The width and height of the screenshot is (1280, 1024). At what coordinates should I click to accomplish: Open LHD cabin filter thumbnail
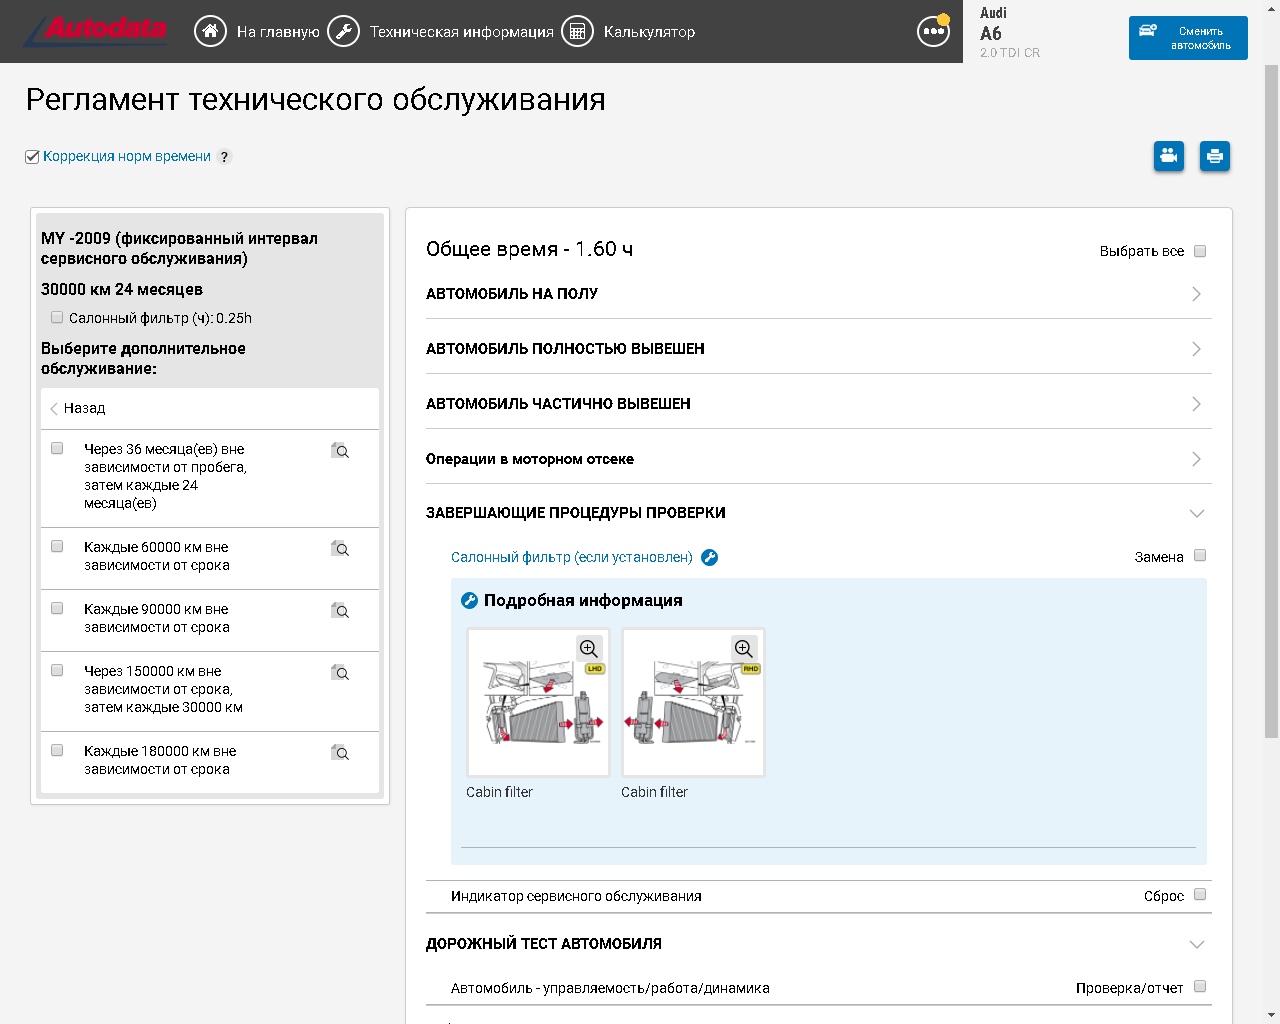coord(538,702)
